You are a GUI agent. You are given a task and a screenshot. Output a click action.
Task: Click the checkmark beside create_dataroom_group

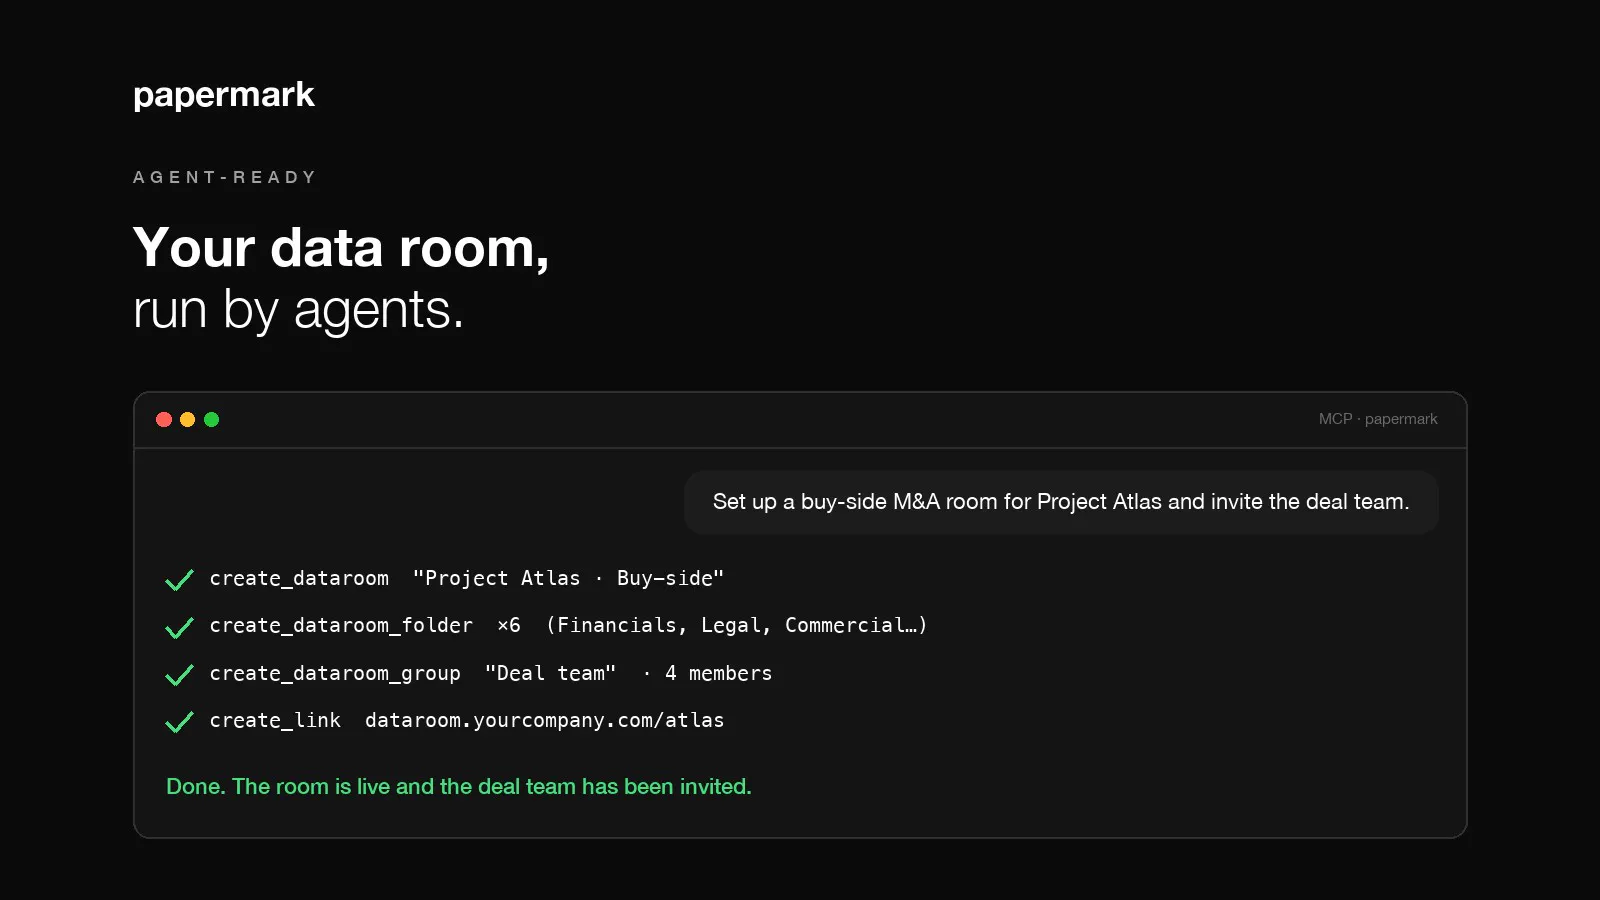pos(179,675)
